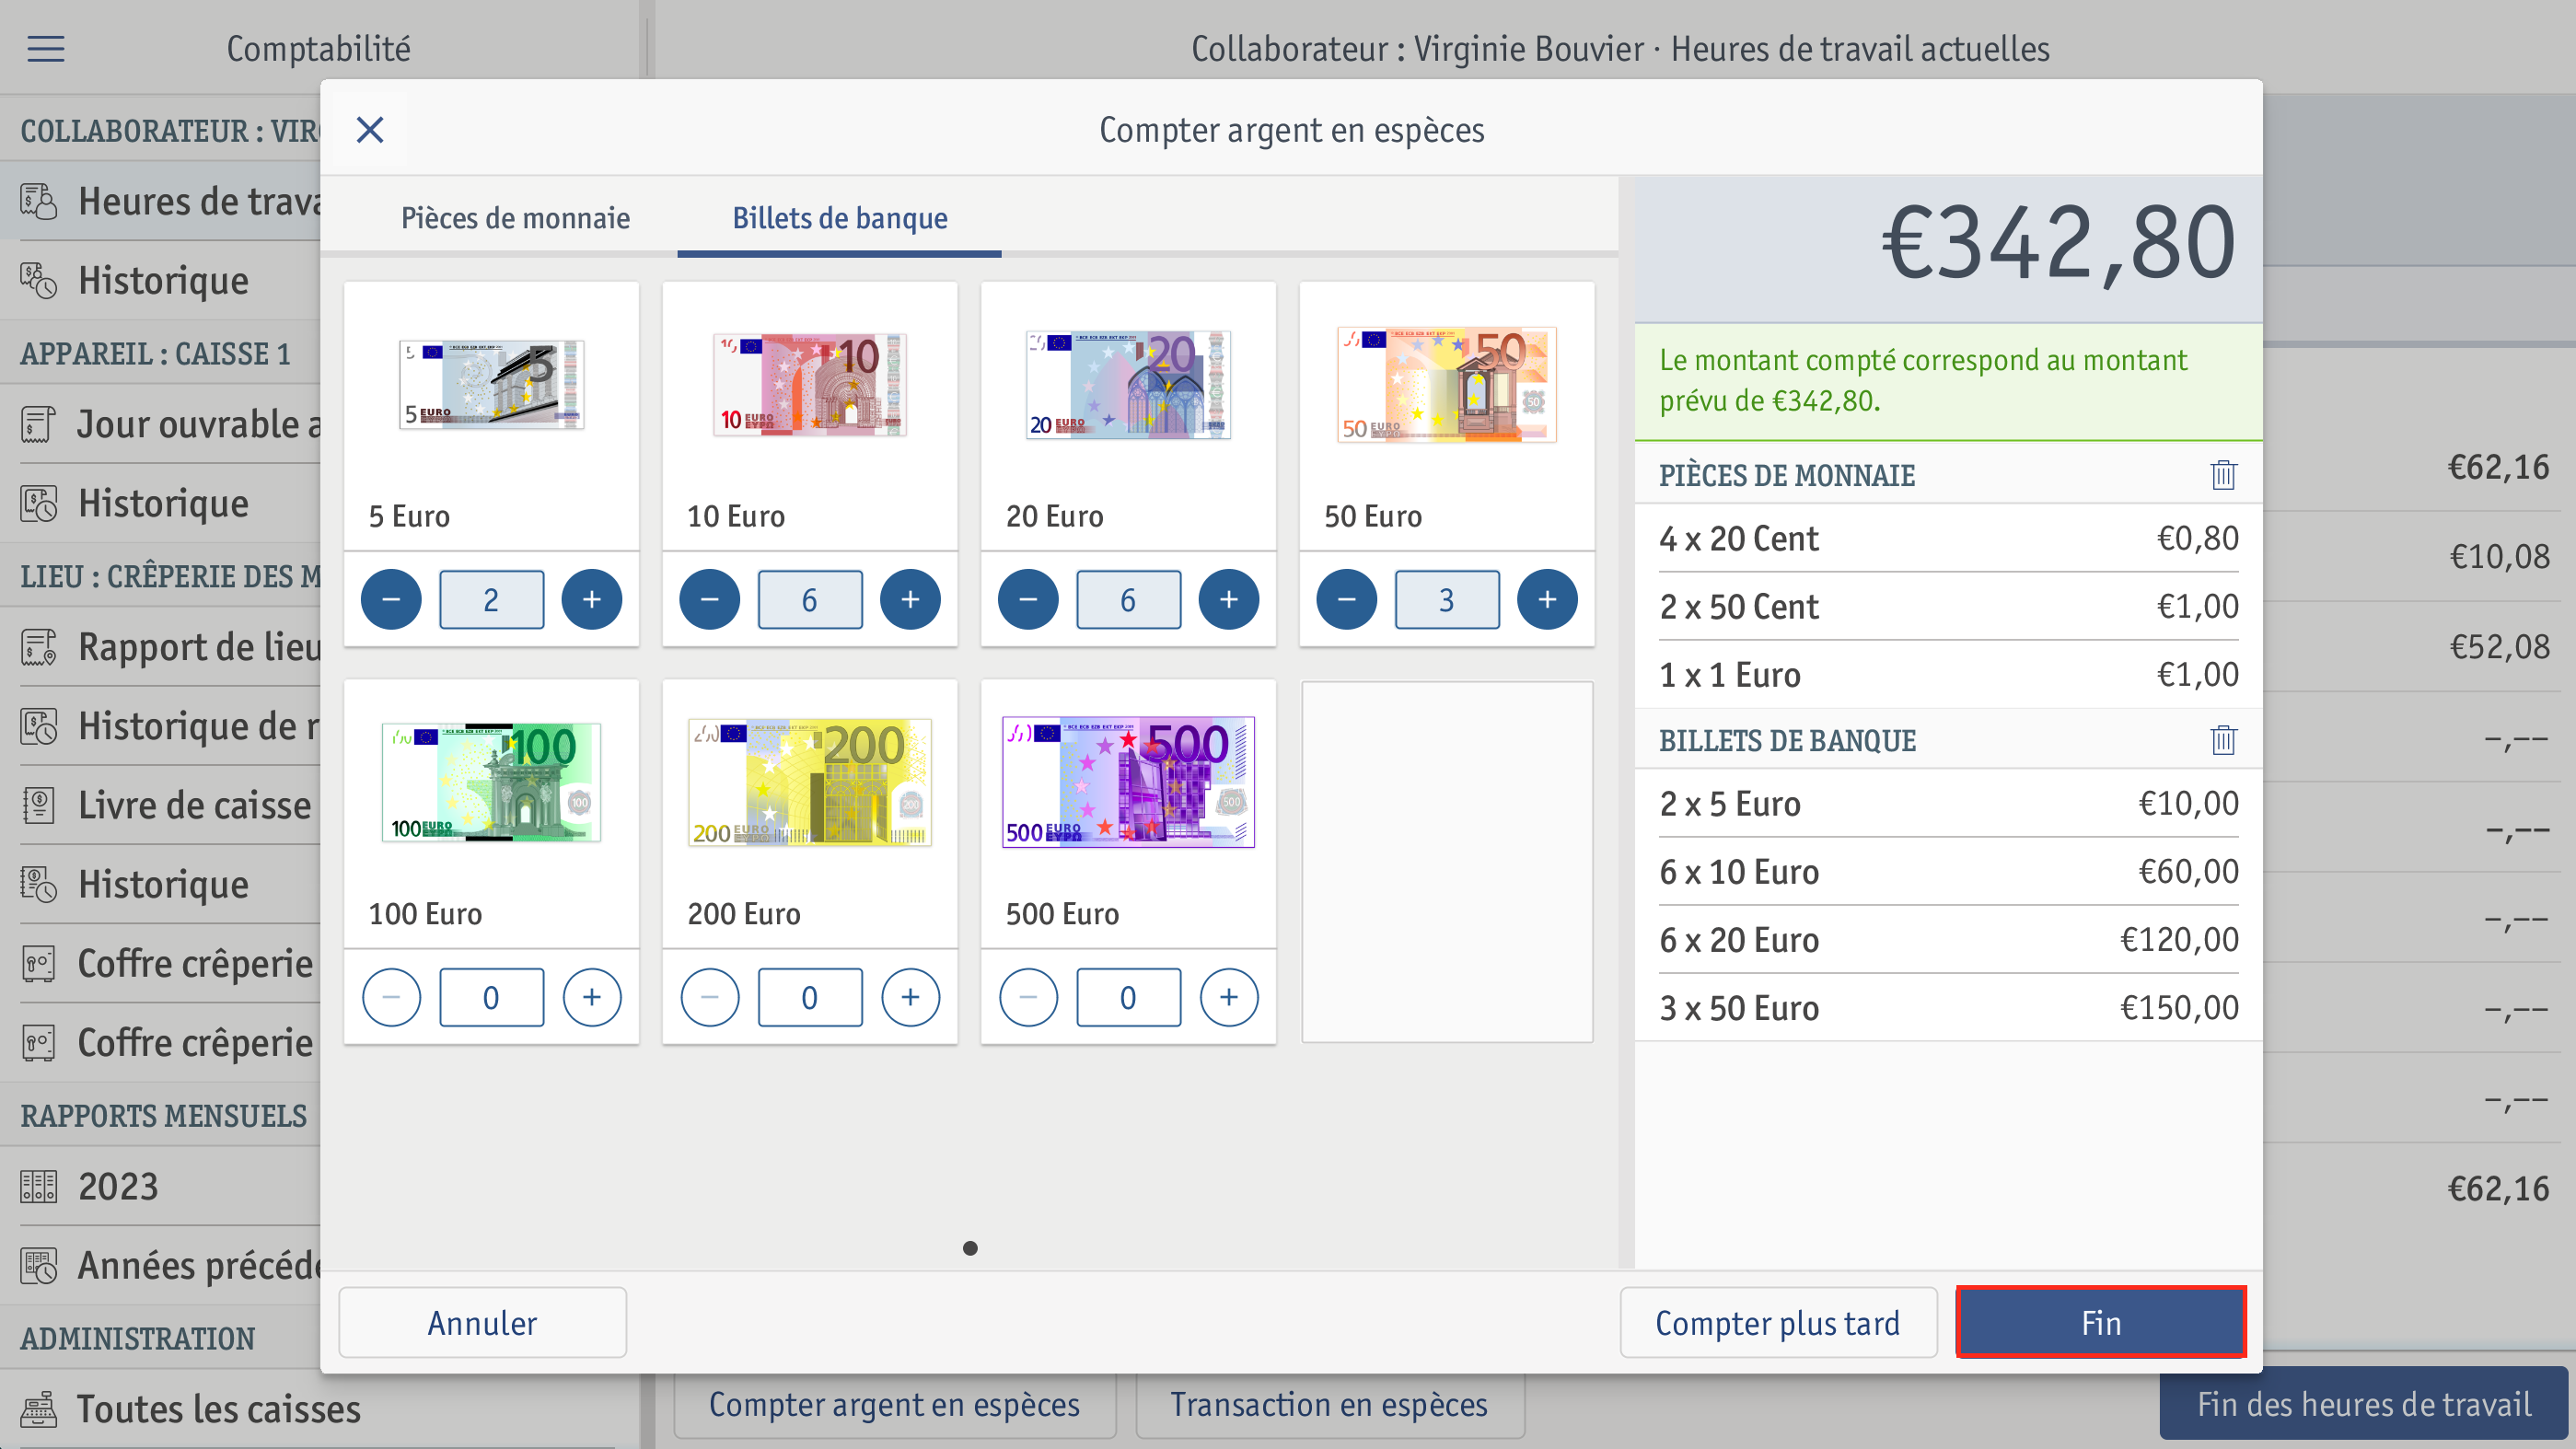The width and height of the screenshot is (2576, 1449).
Task: Tap the 100 Euro banknote image
Action: point(491,782)
